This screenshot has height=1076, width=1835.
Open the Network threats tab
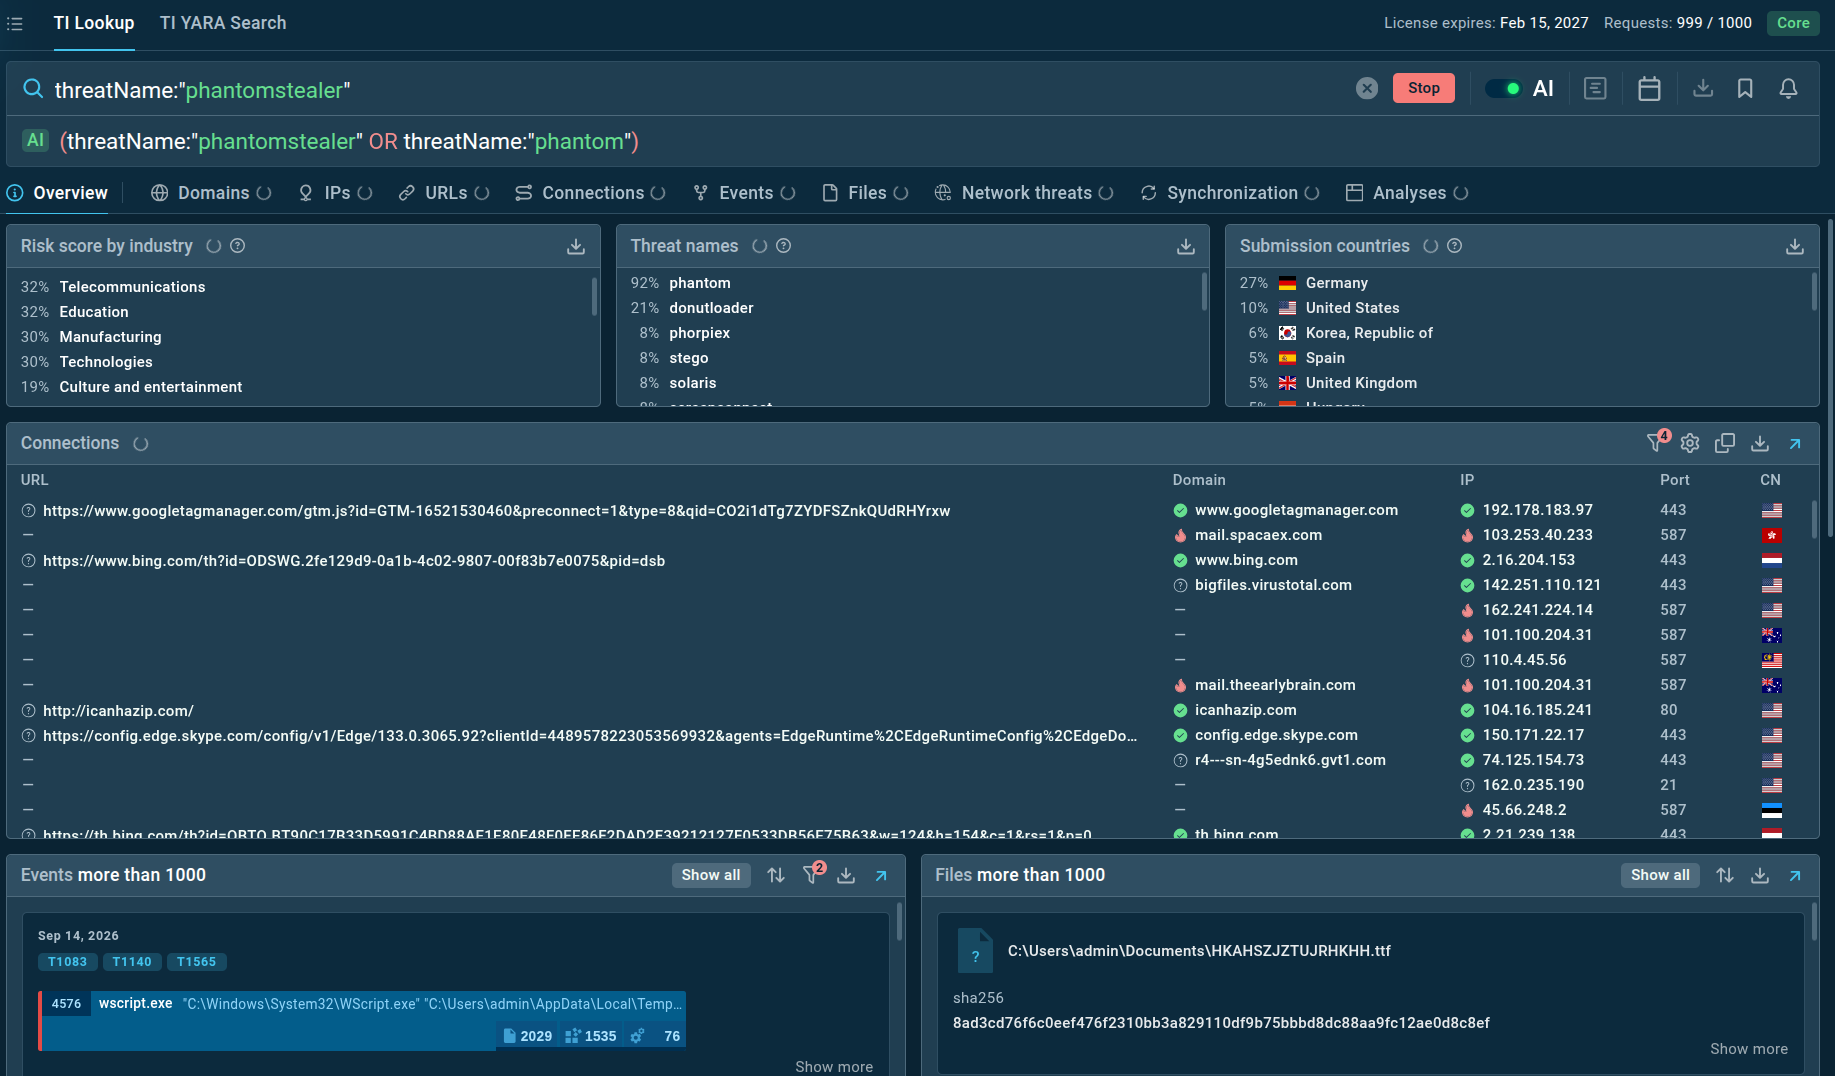pyautogui.click(x=1024, y=193)
